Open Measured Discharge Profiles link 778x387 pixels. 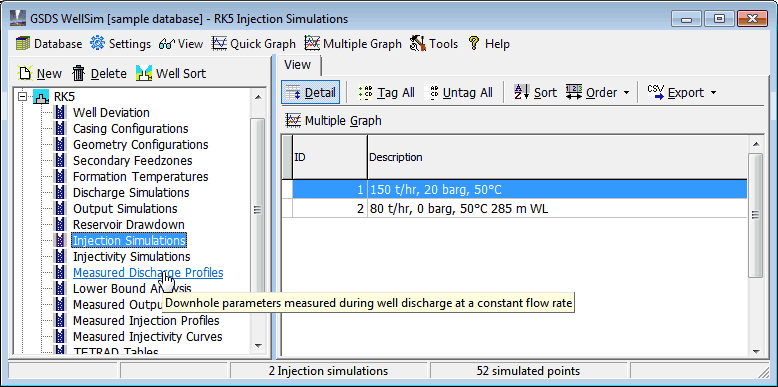(x=148, y=272)
